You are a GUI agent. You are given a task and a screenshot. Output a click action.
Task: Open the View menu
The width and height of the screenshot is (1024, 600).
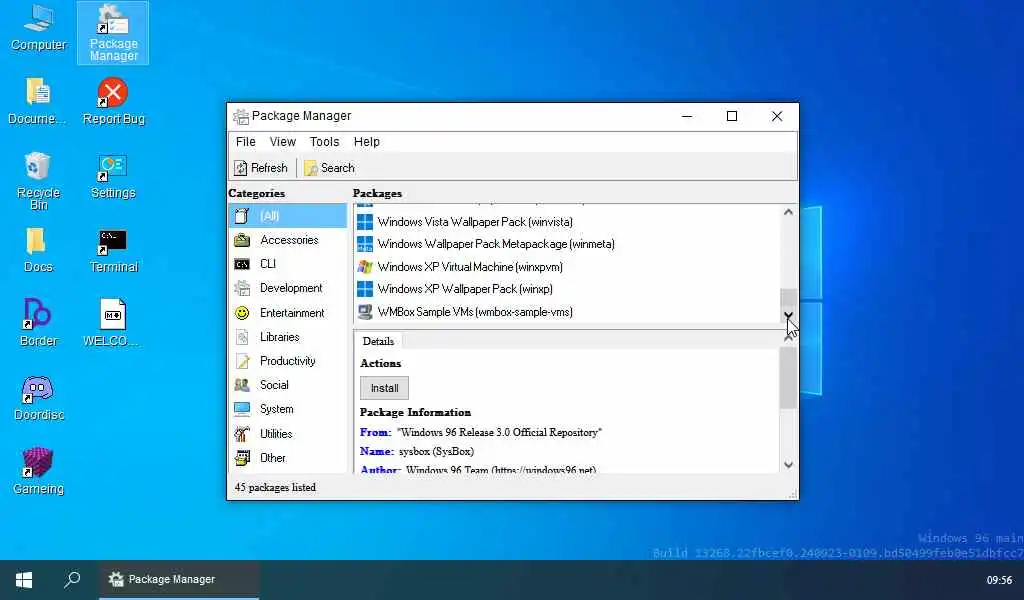click(x=283, y=142)
